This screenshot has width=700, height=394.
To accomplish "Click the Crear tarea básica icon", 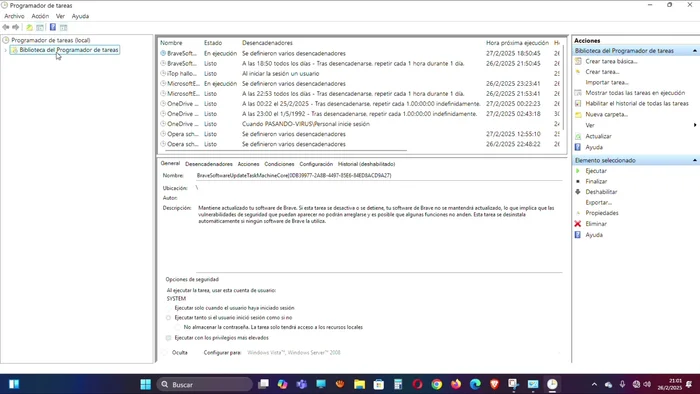I will pyautogui.click(x=578, y=61).
